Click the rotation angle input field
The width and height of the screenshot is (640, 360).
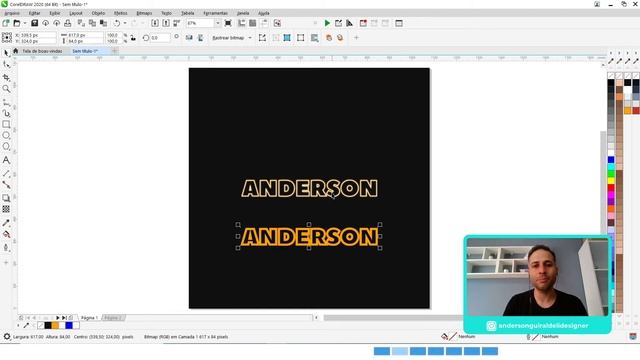coord(160,38)
